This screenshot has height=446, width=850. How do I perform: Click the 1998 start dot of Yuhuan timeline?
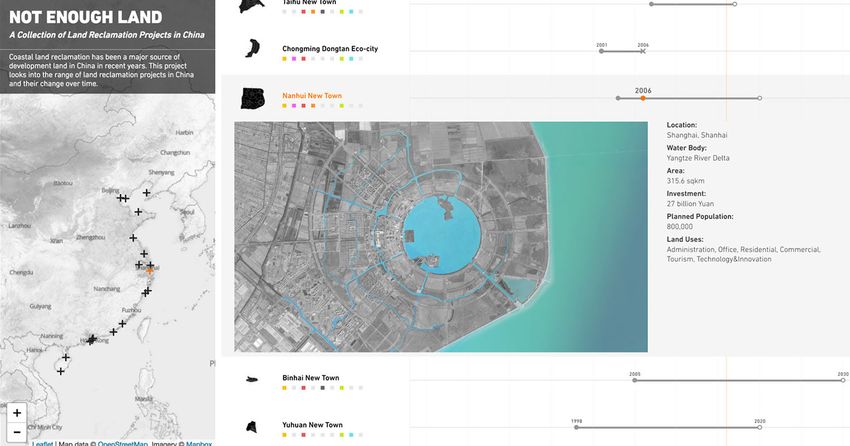pos(576,428)
